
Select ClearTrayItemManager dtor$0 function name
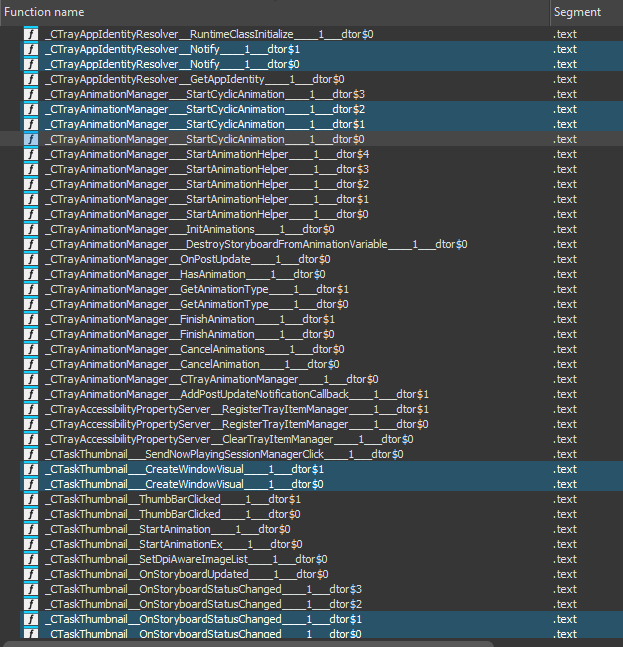[x=229, y=439]
